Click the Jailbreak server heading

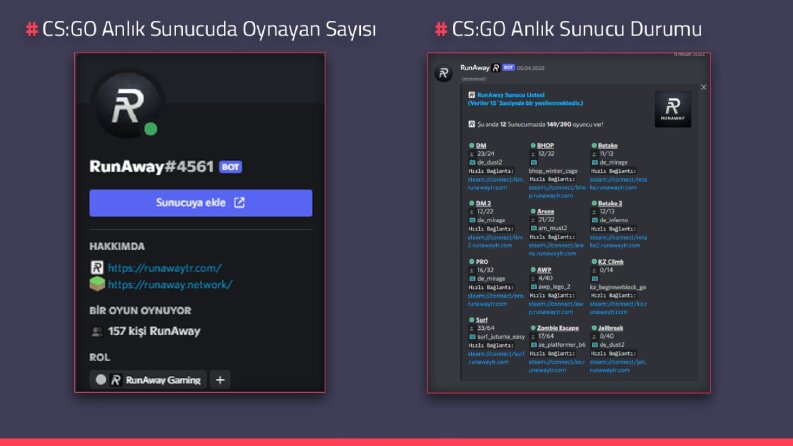point(610,328)
